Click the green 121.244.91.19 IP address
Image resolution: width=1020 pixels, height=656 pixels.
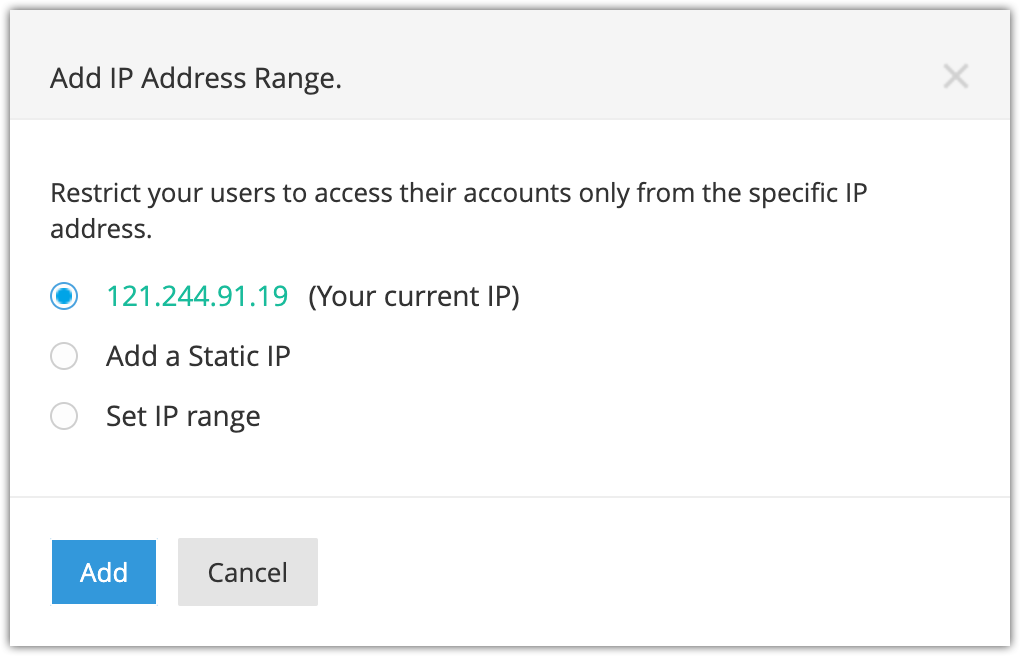tap(197, 297)
